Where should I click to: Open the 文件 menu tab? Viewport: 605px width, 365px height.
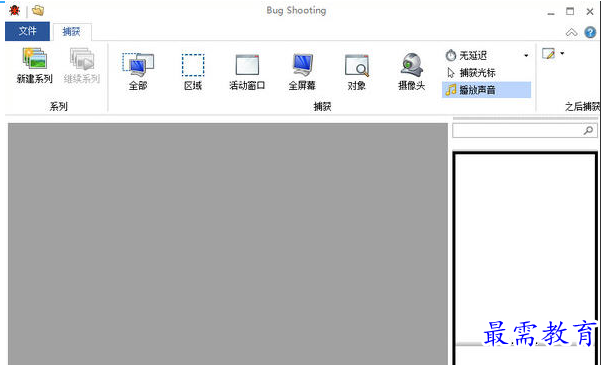click(27, 31)
